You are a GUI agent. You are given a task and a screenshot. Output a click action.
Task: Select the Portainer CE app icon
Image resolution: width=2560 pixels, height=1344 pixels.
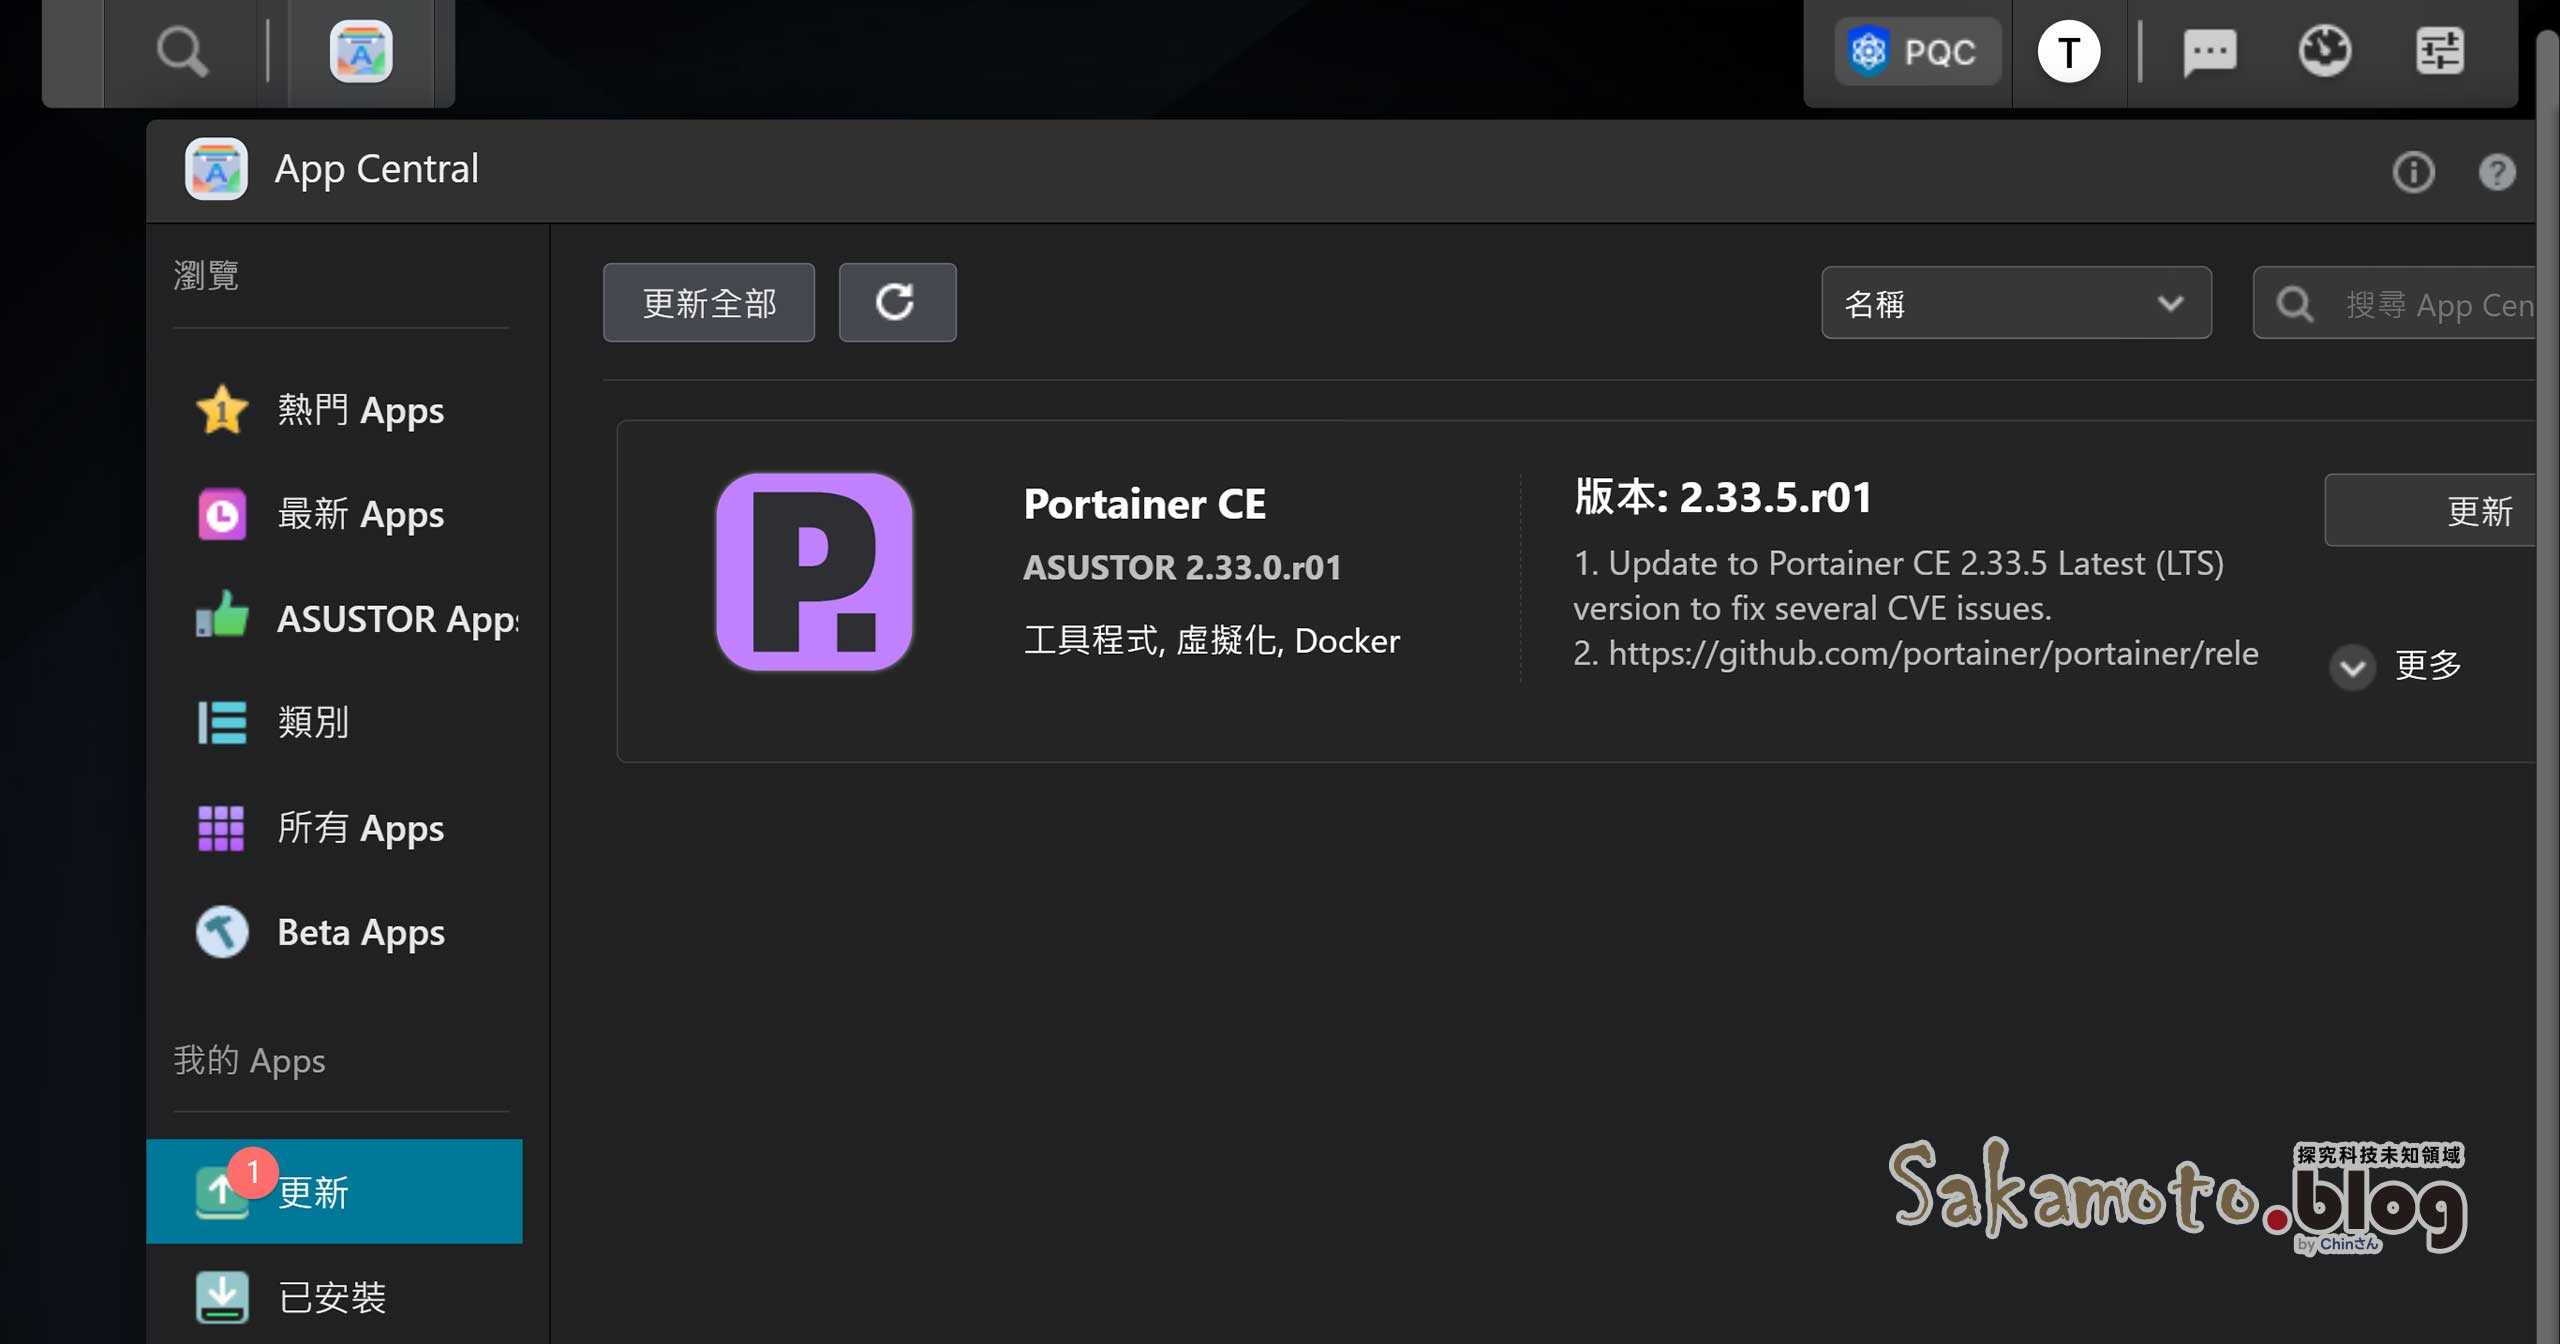coord(814,573)
